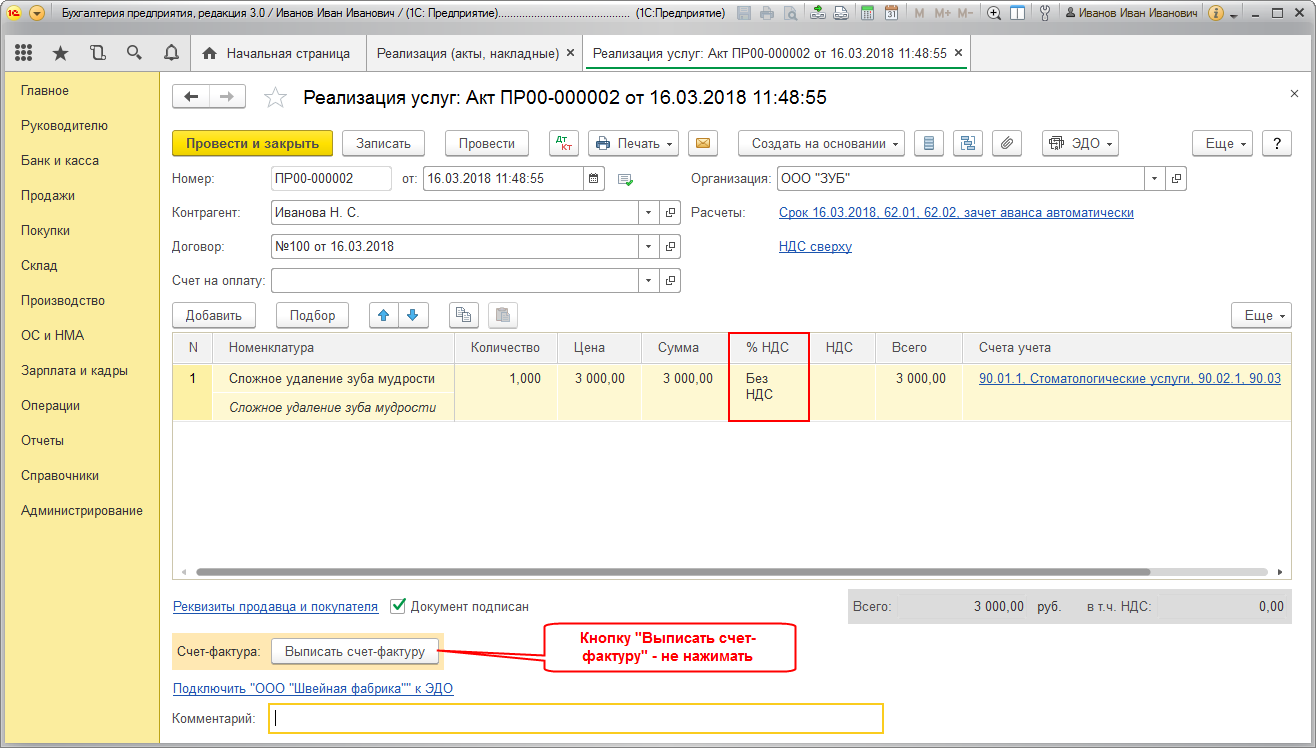The height and width of the screenshot is (748, 1316).
Task: Open service tools wrench icon
Action: coord(1046,14)
